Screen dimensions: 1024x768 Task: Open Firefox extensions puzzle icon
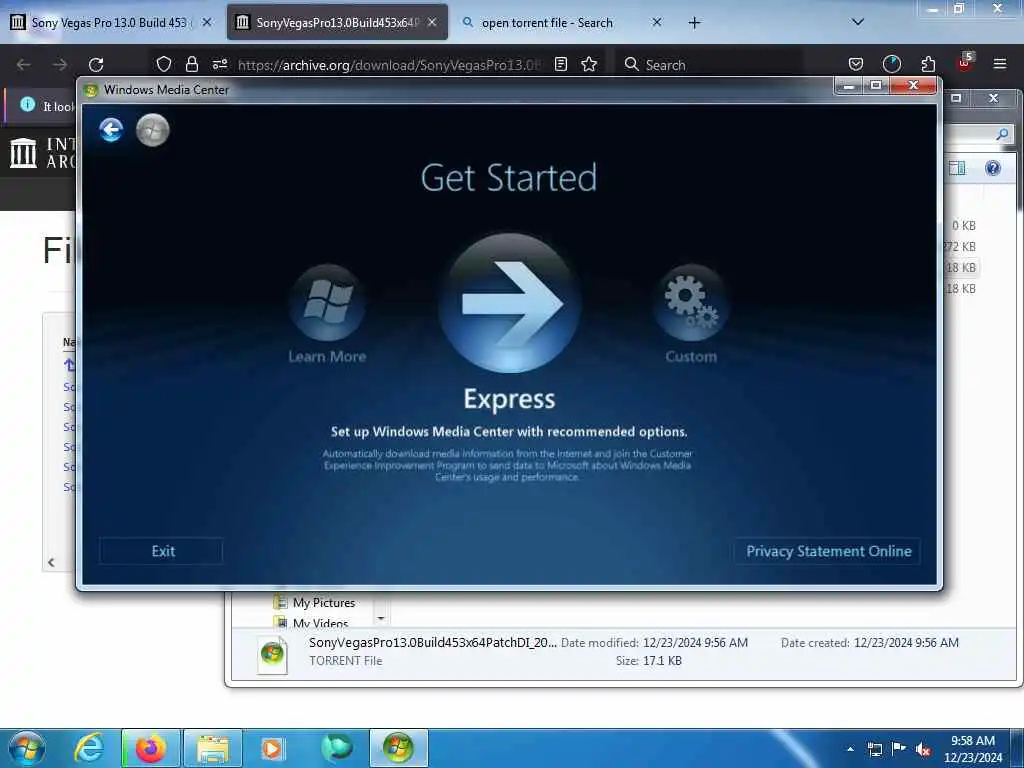click(928, 64)
